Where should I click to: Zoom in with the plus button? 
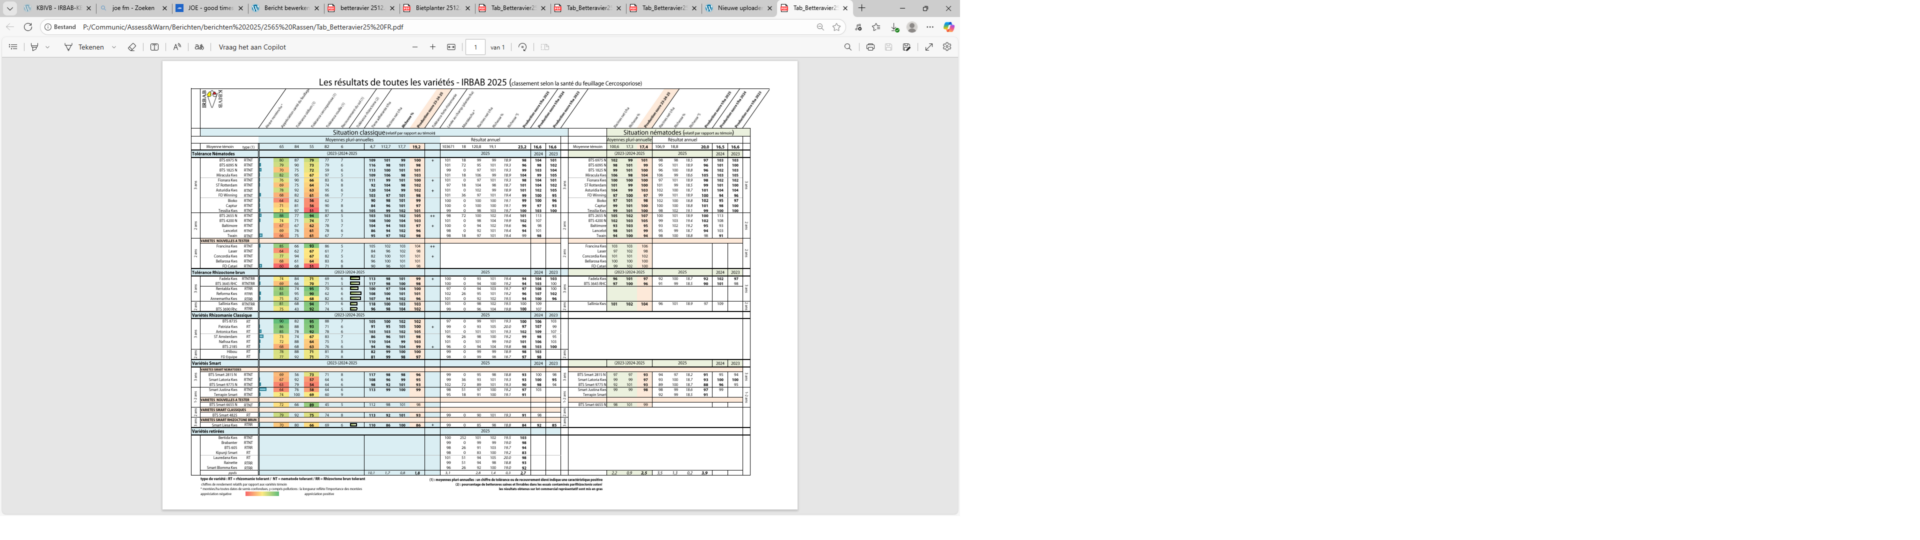(433, 47)
